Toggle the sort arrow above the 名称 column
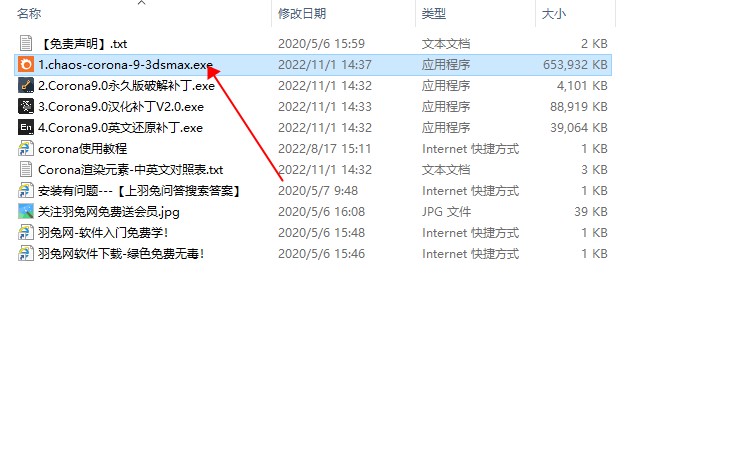 141,3
